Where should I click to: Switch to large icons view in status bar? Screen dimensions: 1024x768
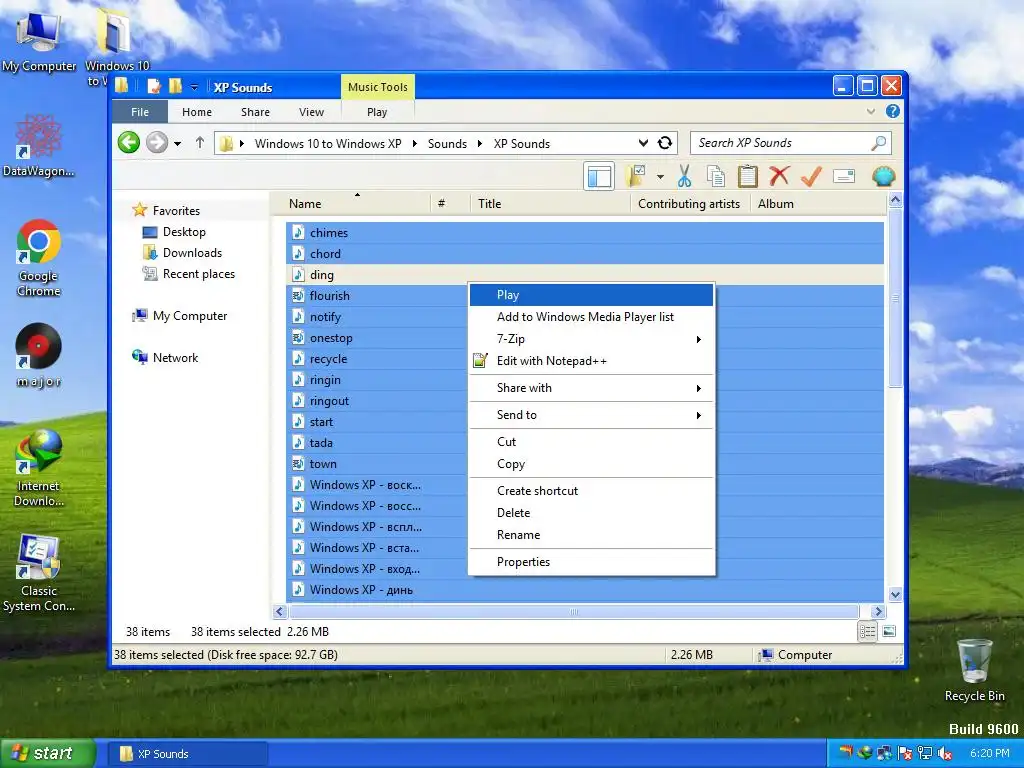coord(889,632)
